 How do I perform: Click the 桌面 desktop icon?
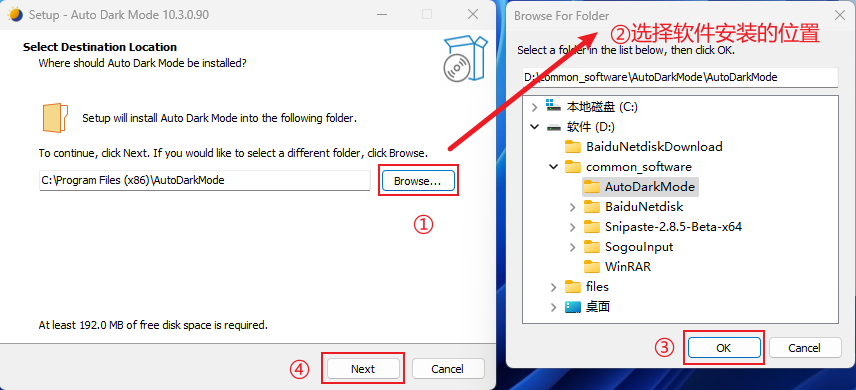pos(573,307)
